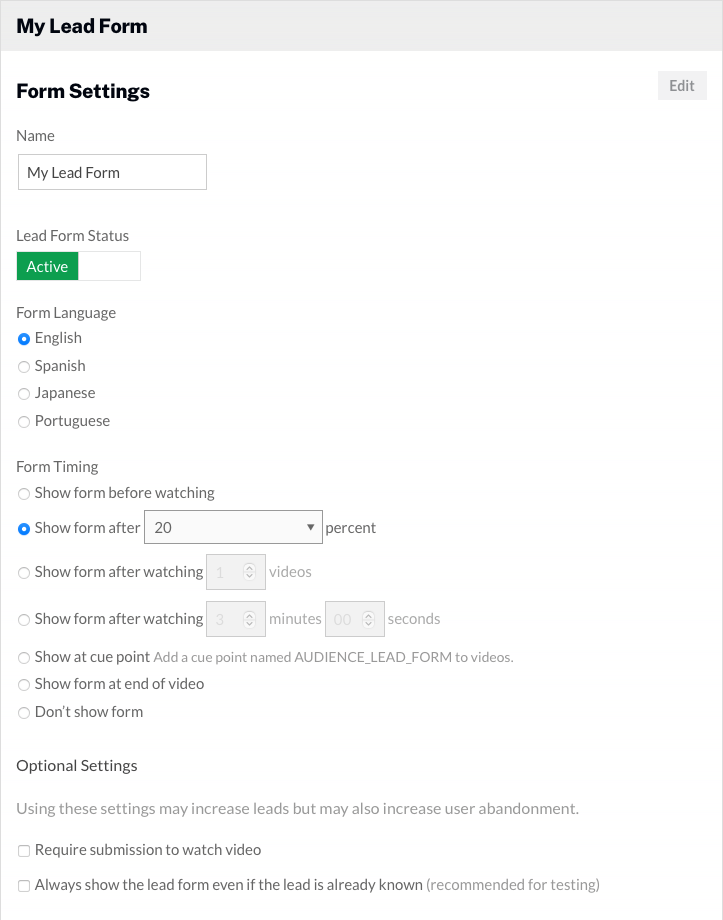Image resolution: width=723 pixels, height=920 pixels.
Task: Select Show form after watching videos
Action: (23, 573)
